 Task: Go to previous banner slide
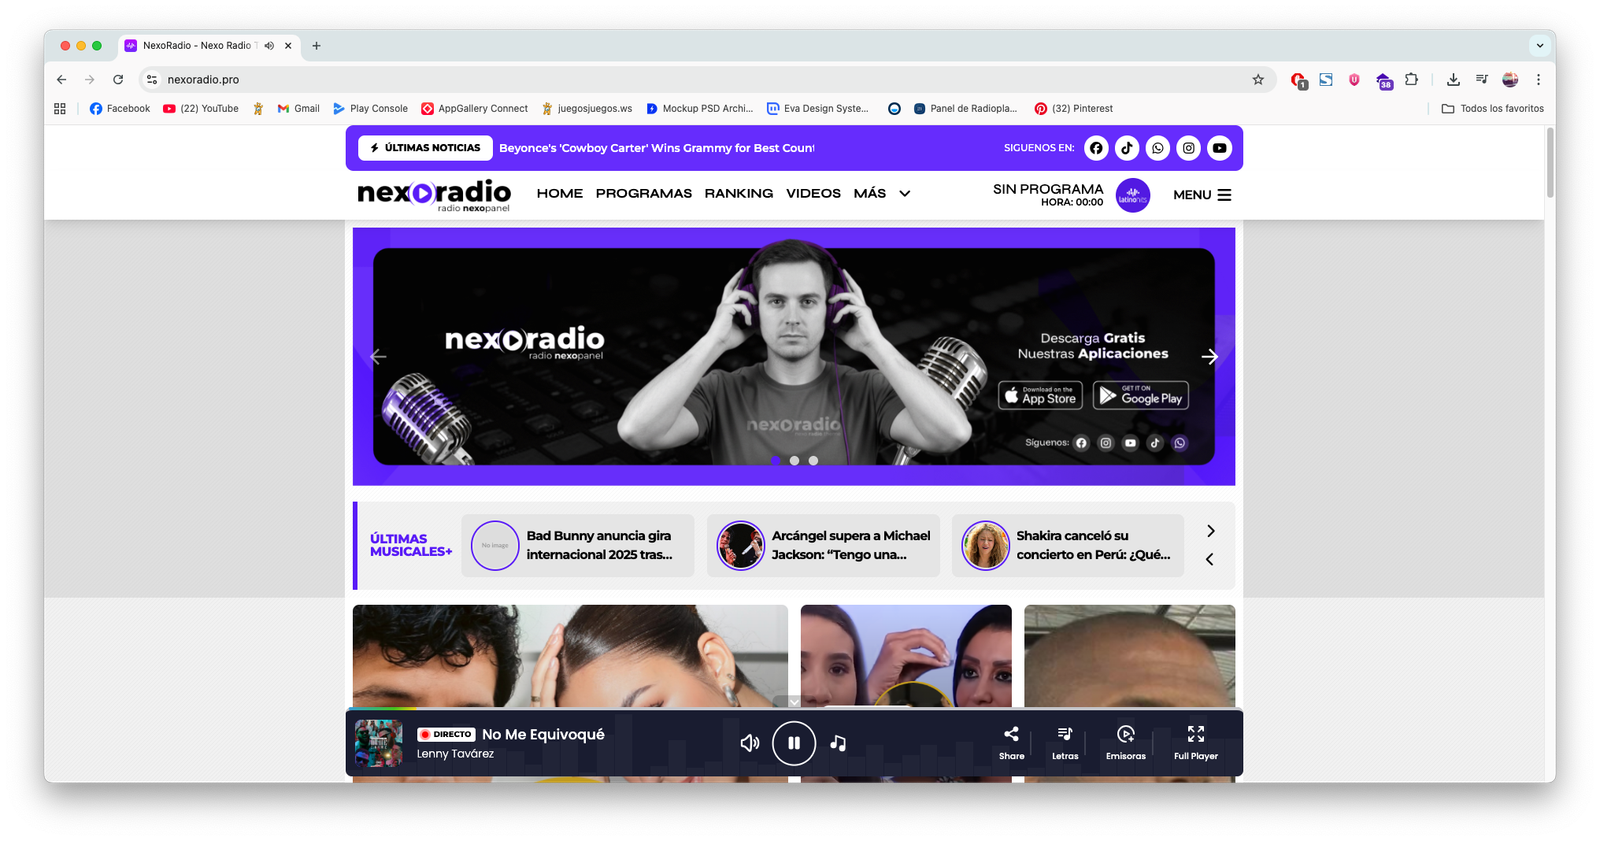tap(378, 357)
